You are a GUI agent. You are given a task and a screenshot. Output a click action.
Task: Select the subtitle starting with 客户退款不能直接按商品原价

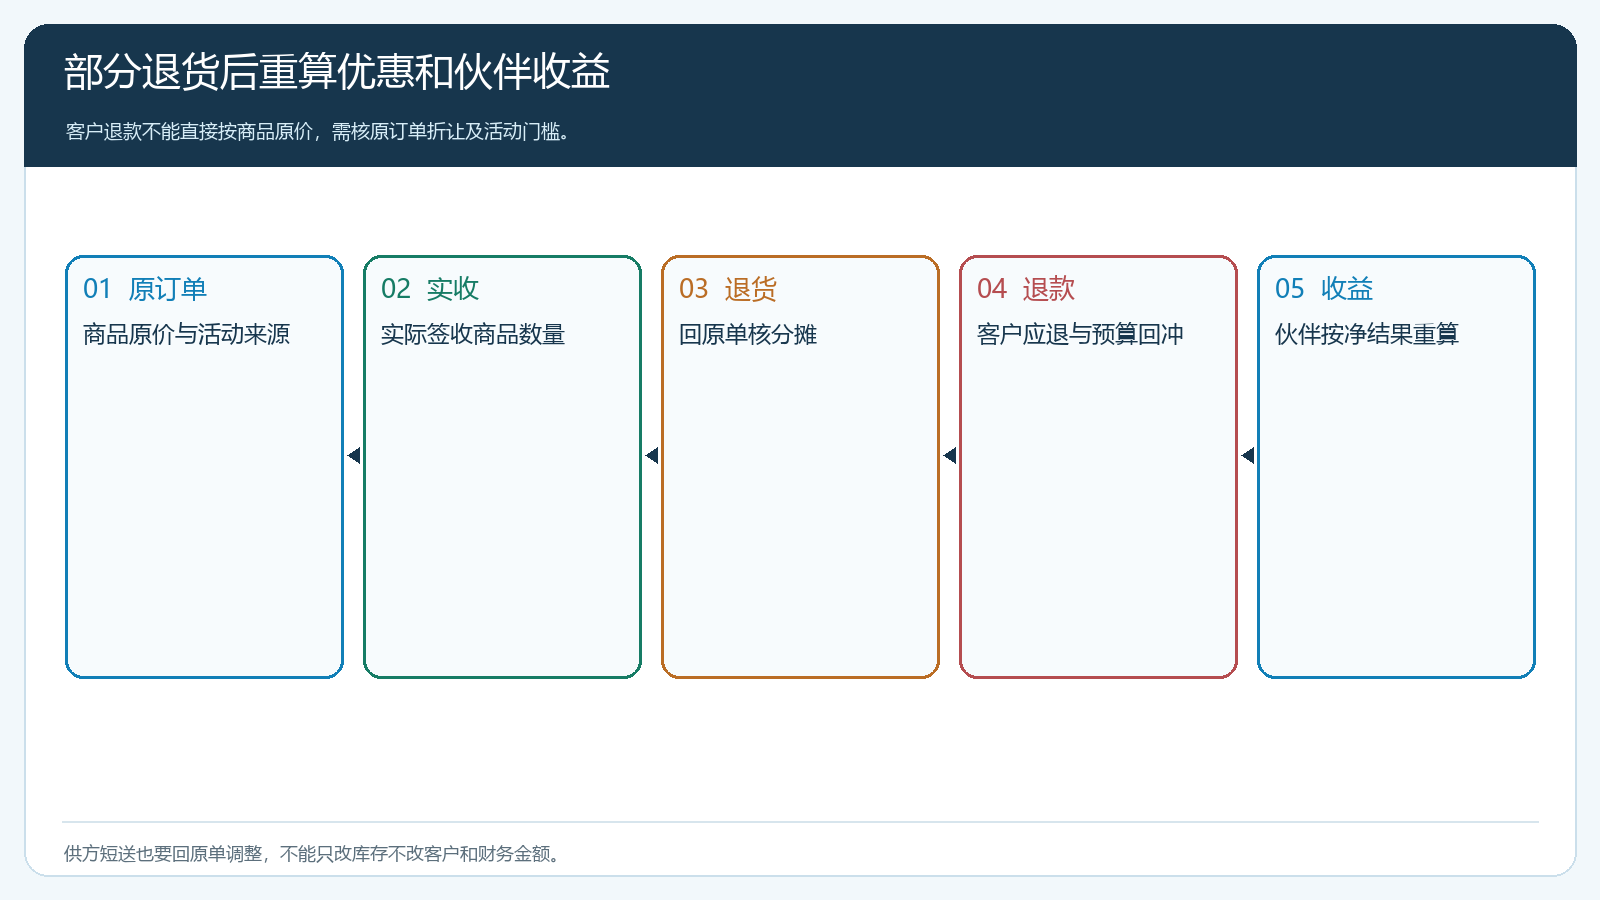click(318, 132)
